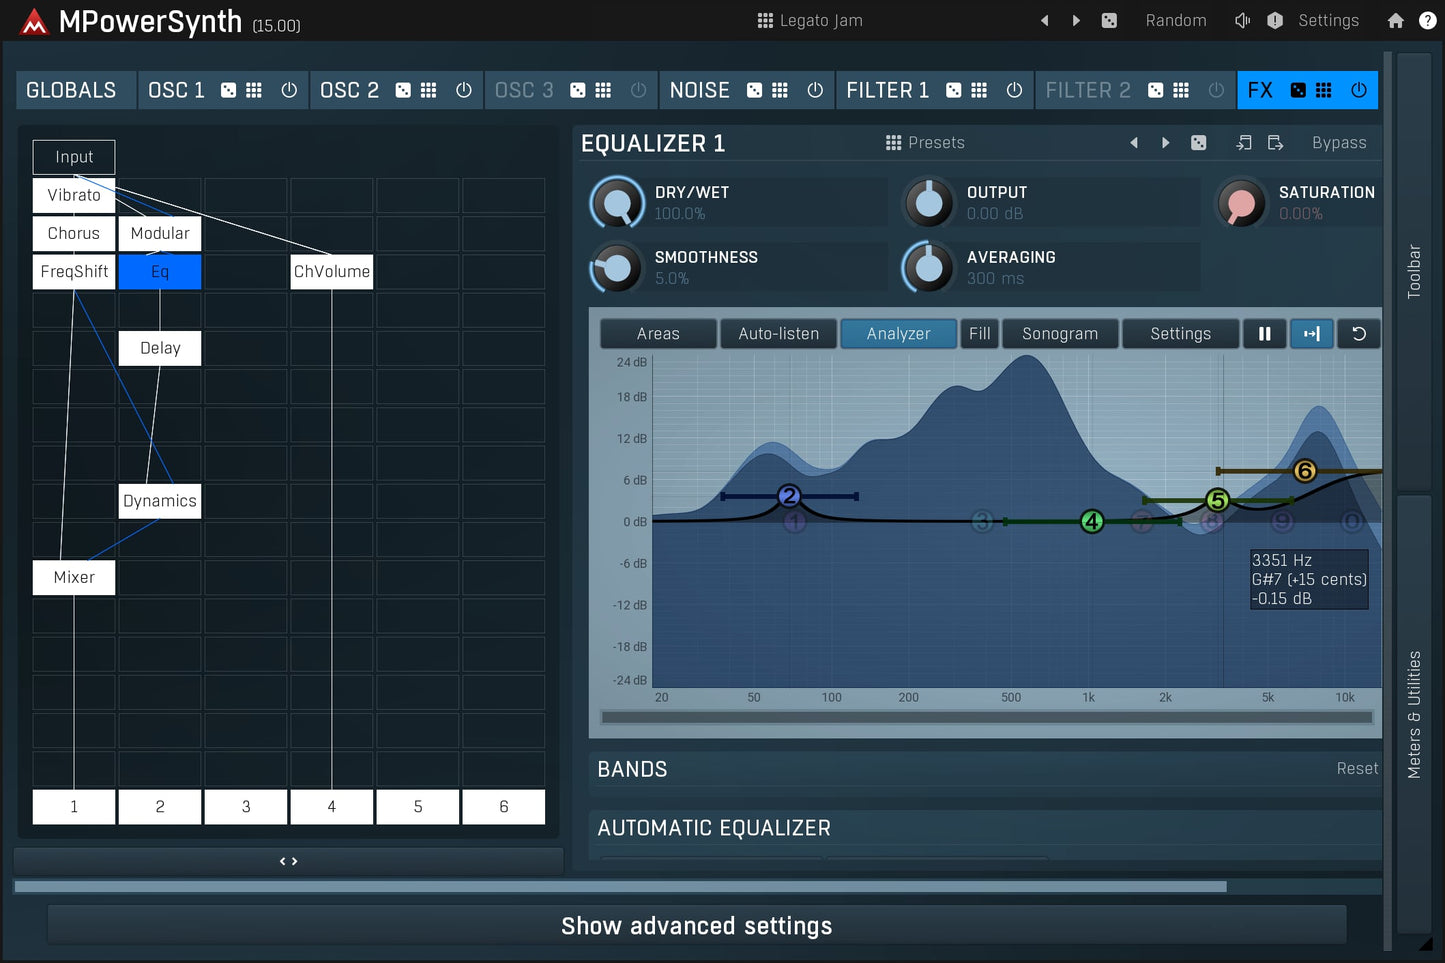
Task: Expand the AUTOMATIC EQUALIZER section
Action: pos(714,828)
